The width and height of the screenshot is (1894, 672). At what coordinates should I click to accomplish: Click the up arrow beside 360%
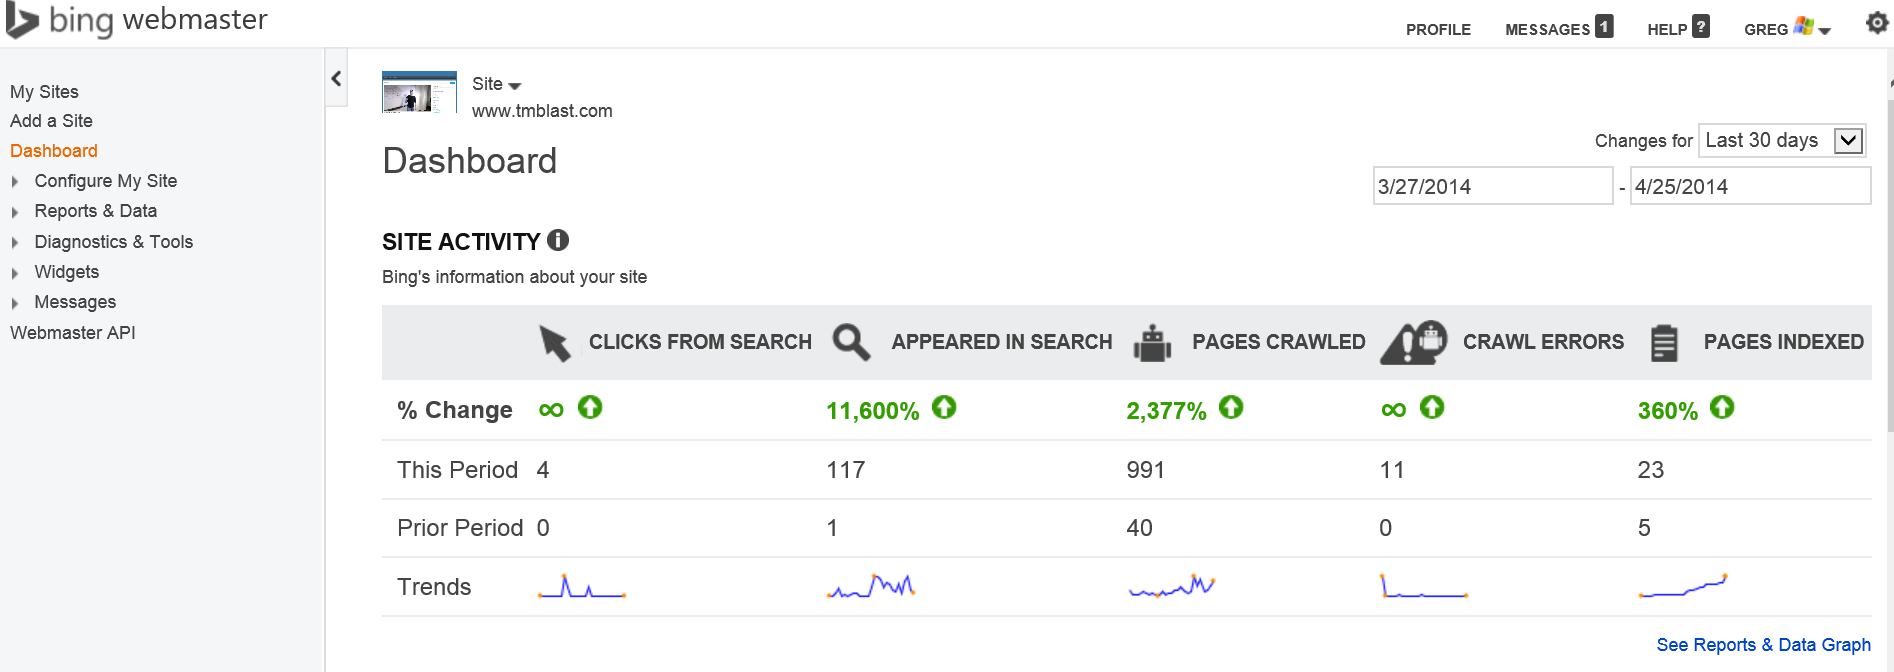[x=1722, y=407]
